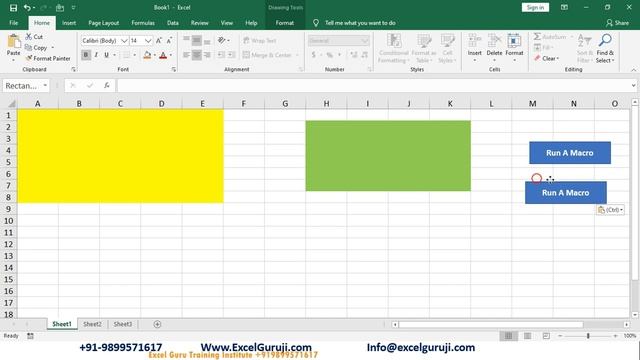
Task: Expand the font size 14 dropdown
Action: click(148, 40)
